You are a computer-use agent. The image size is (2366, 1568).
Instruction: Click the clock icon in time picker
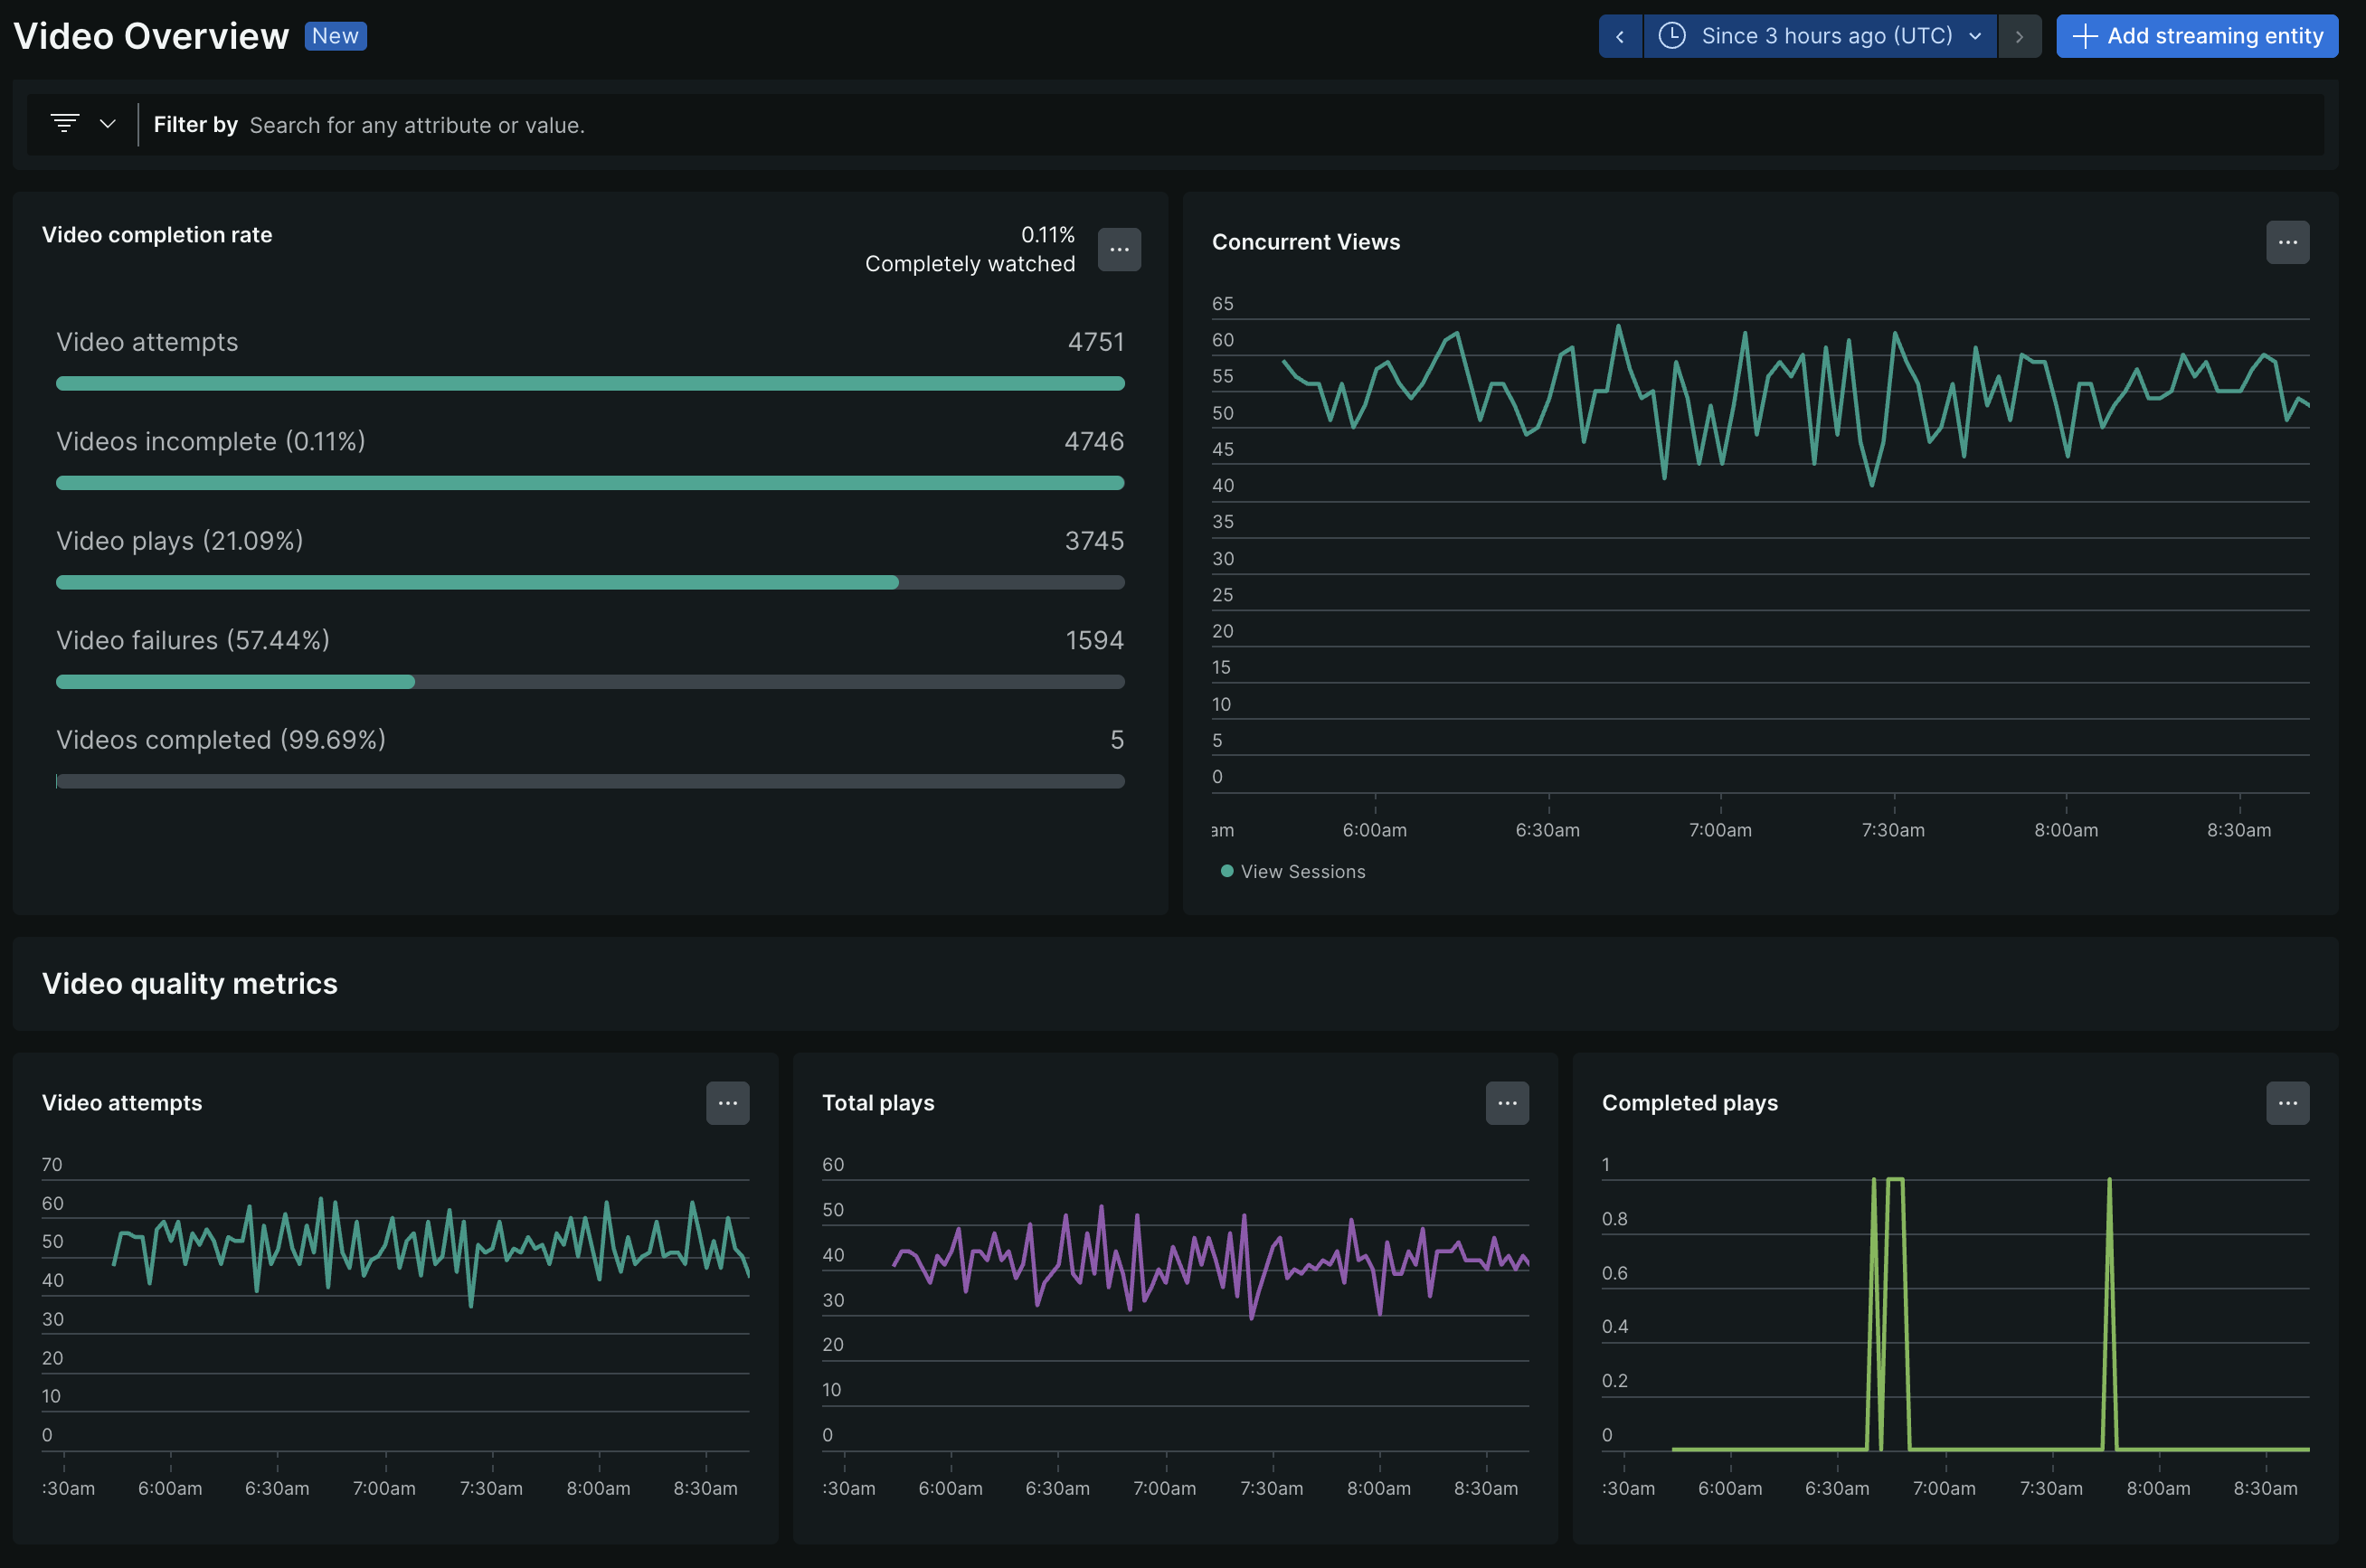click(x=1671, y=36)
